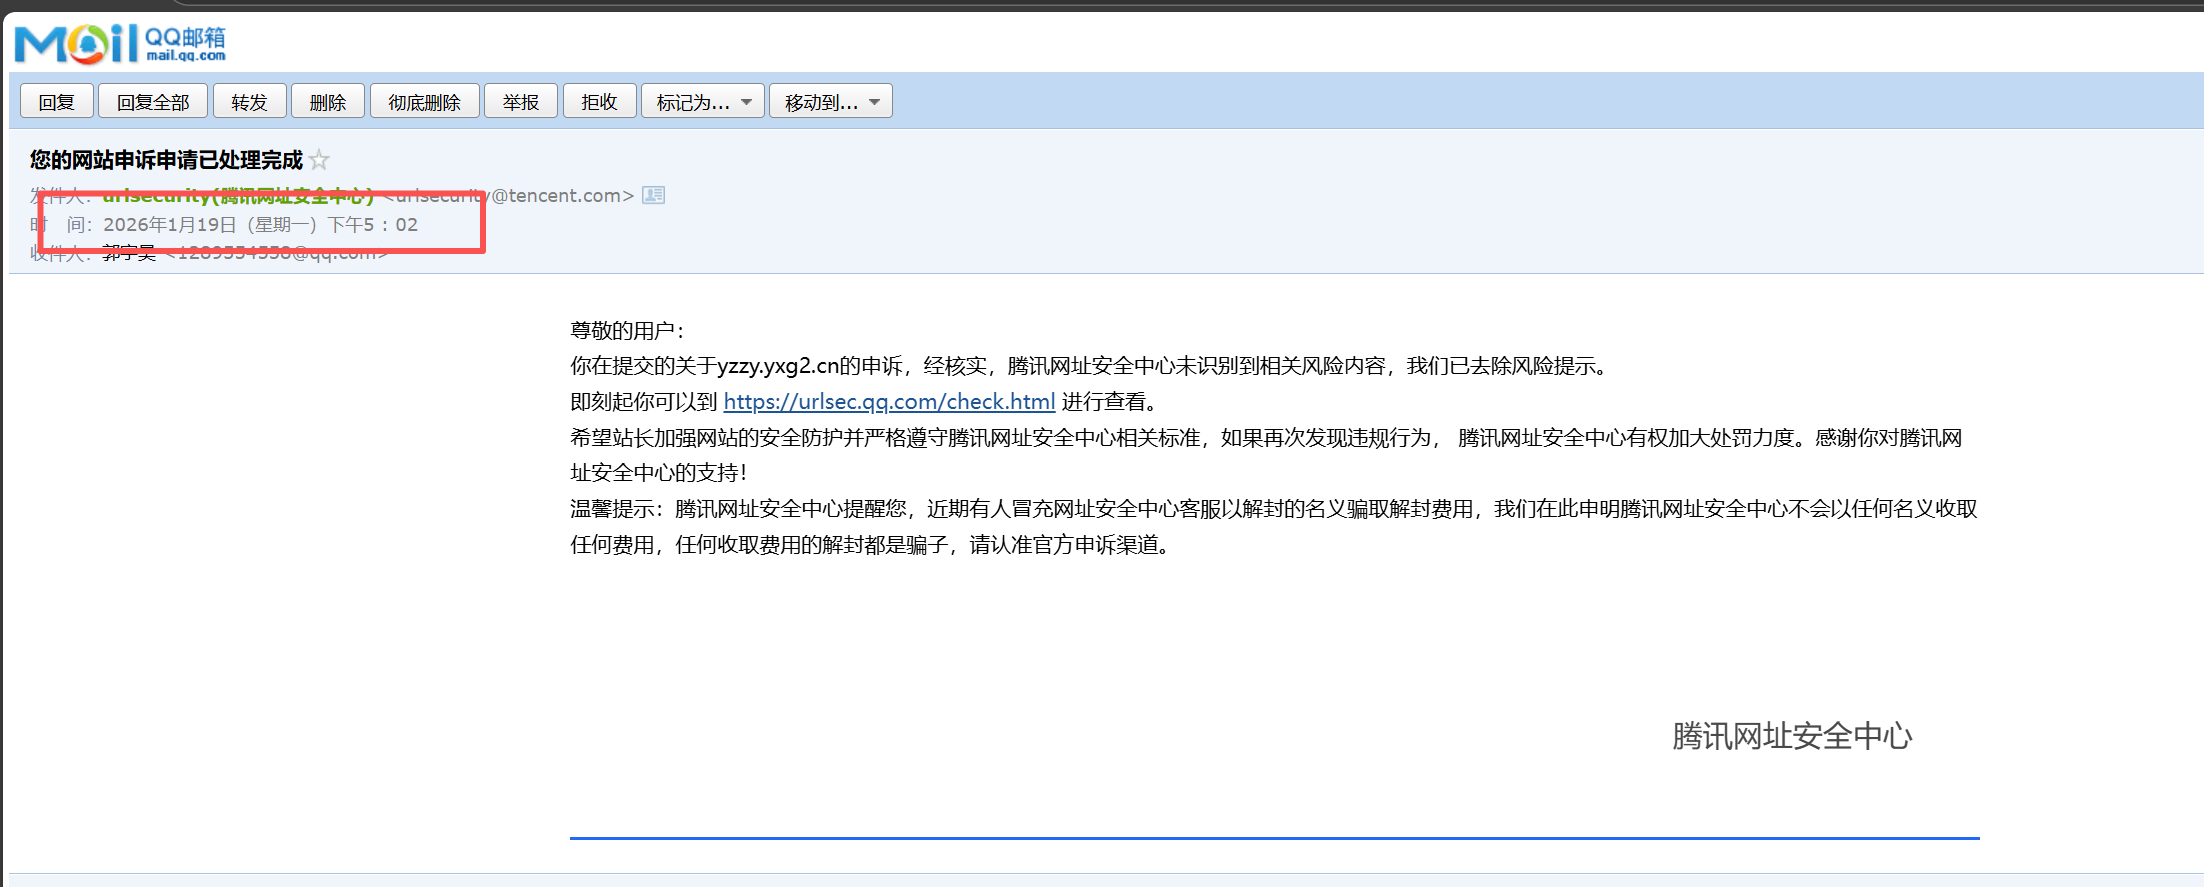The height and width of the screenshot is (887, 2204).
Task: Open the 标记为... dropdown
Action: pos(703,102)
